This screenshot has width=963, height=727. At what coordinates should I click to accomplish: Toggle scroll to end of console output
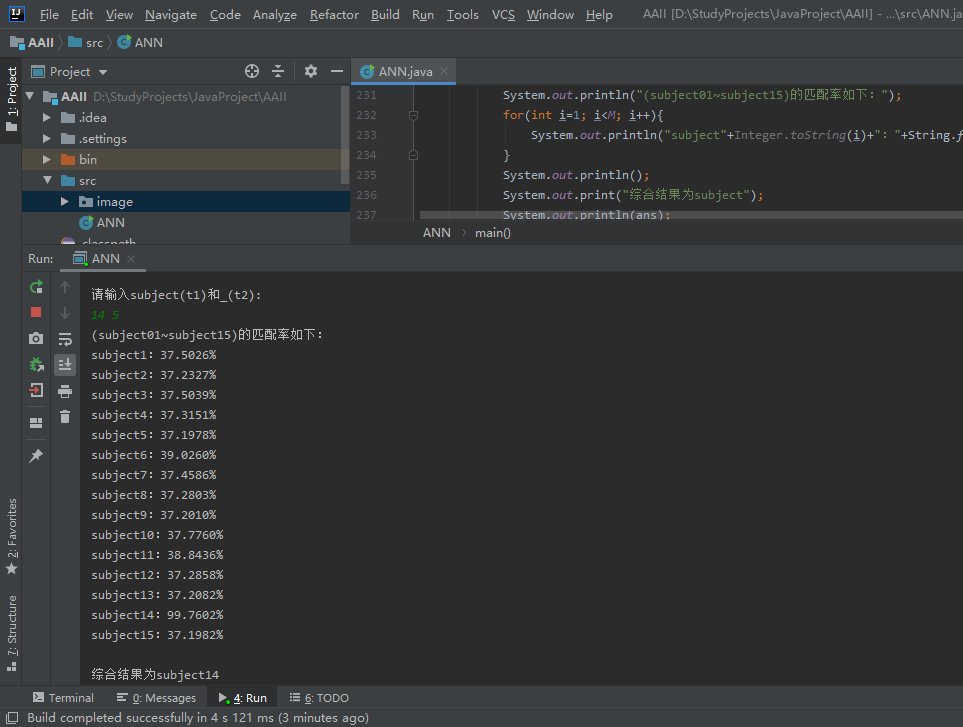(65, 365)
